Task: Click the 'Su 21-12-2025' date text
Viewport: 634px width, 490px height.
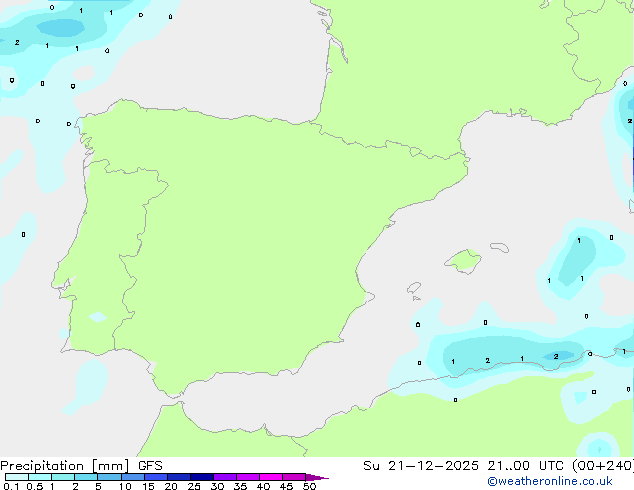Action: (421, 466)
